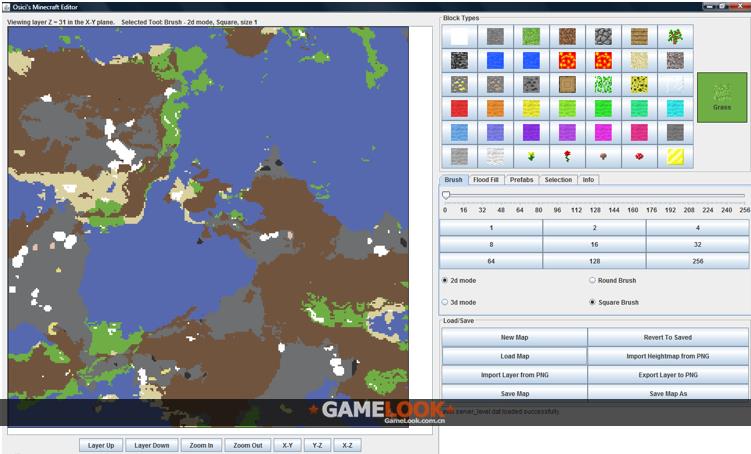The image size is (751, 454).
Task: Select the Glass block type
Action: (x=675, y=84)
